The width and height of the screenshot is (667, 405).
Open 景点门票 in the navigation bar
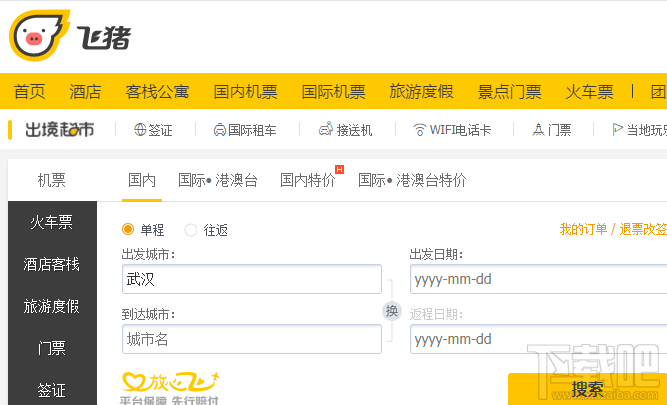coord(510,91)
